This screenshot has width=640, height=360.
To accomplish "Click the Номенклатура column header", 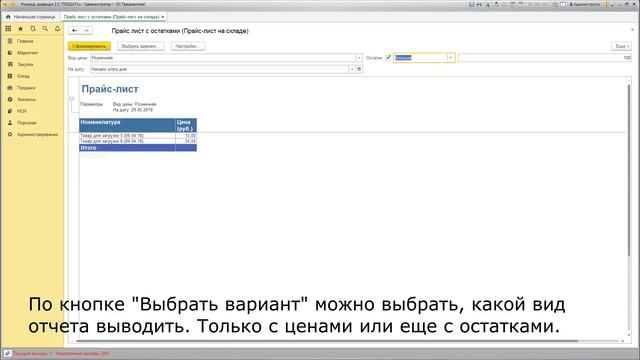I will [127, 125].
